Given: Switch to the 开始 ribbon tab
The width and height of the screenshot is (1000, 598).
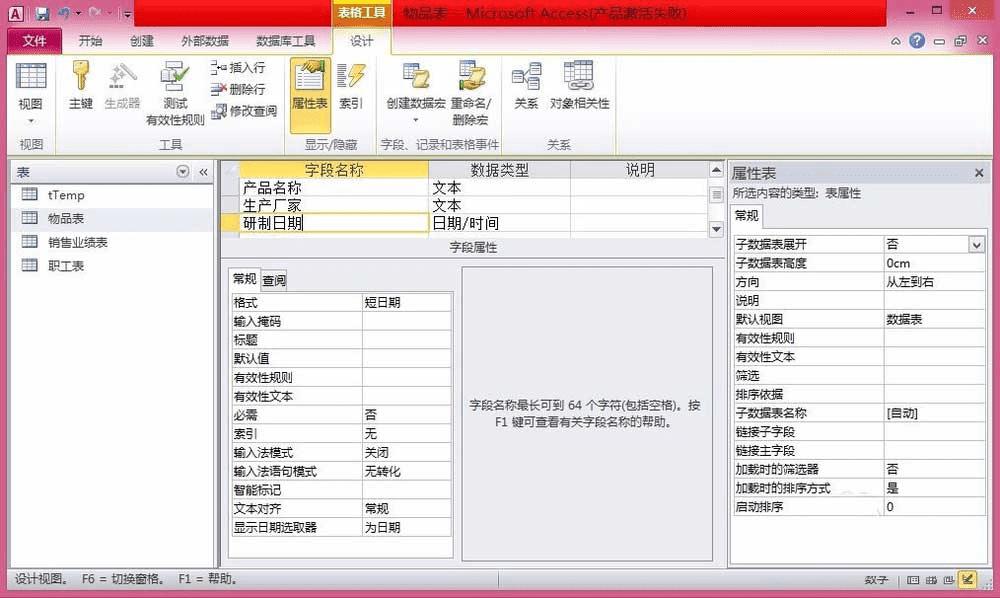Looking at the screenshot, I should pyautogui.click(x=90, y=41).
